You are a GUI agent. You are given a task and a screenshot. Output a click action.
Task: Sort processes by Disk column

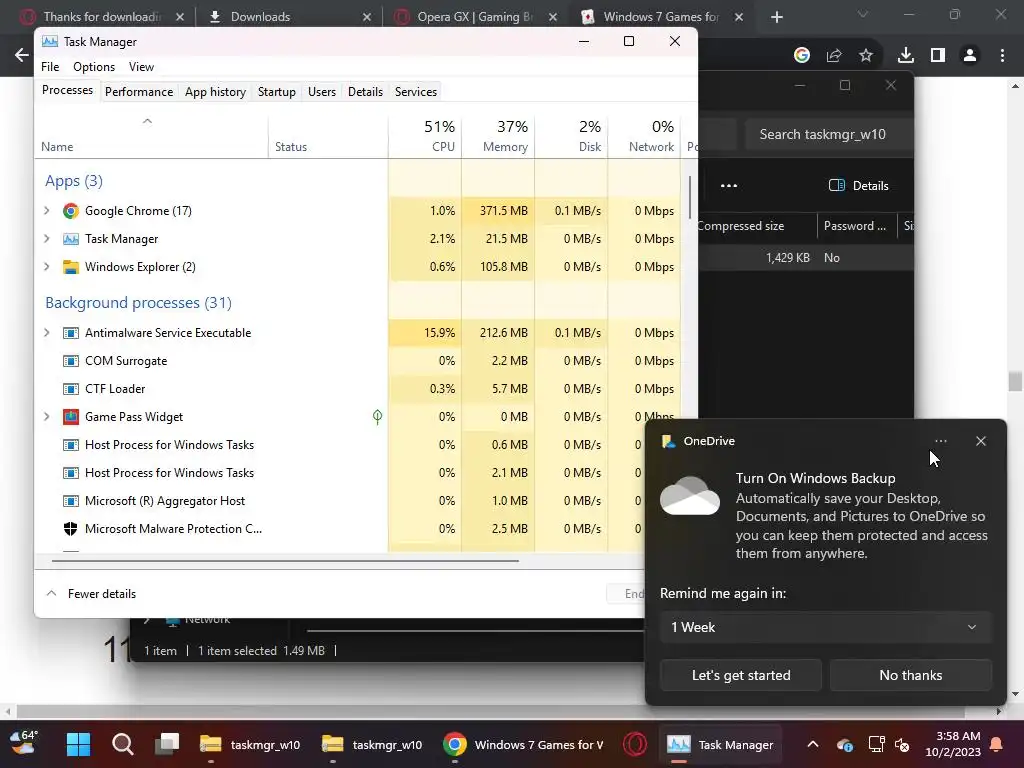click(x=571, y=136)
